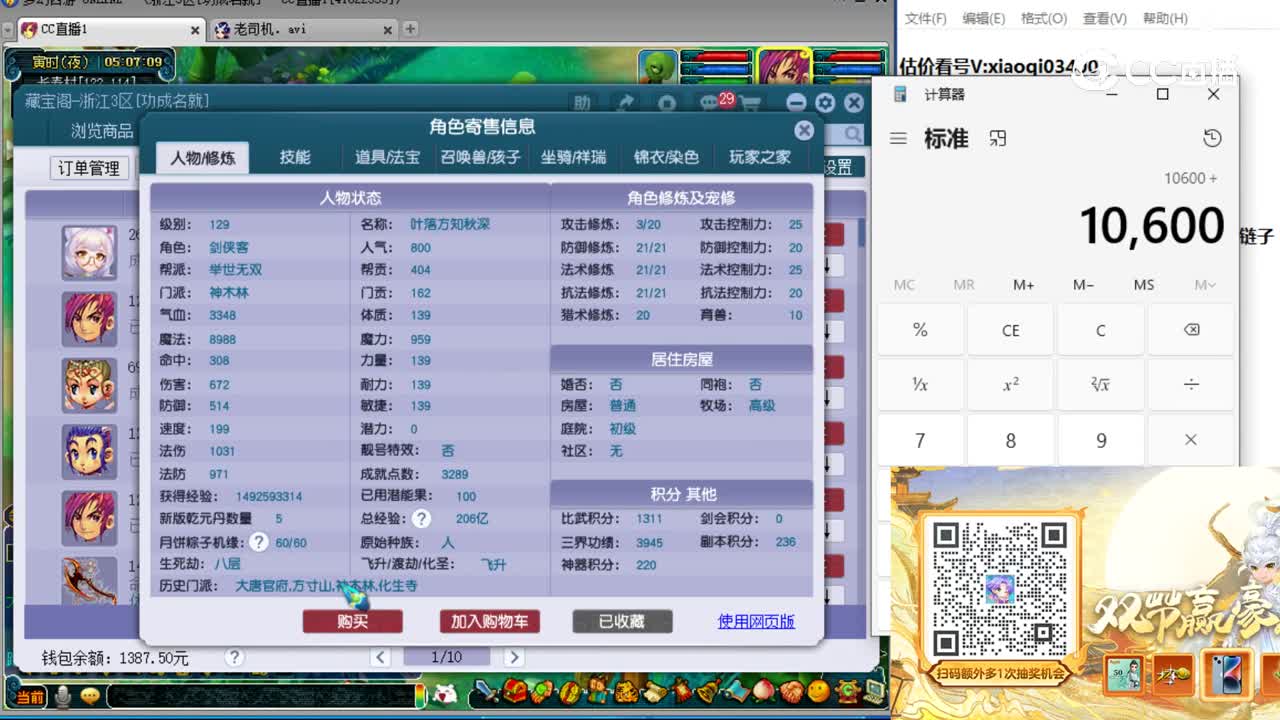Click the Calculator square root key

click(x=1101, y=385)
